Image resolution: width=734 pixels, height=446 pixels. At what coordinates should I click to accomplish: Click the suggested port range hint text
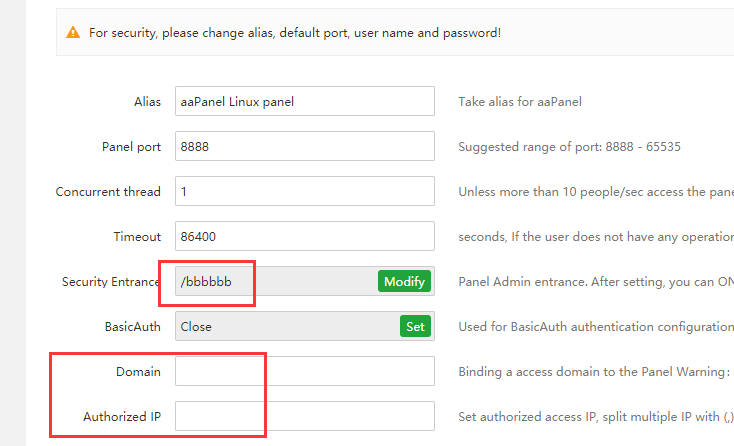[x=569, y=146]
